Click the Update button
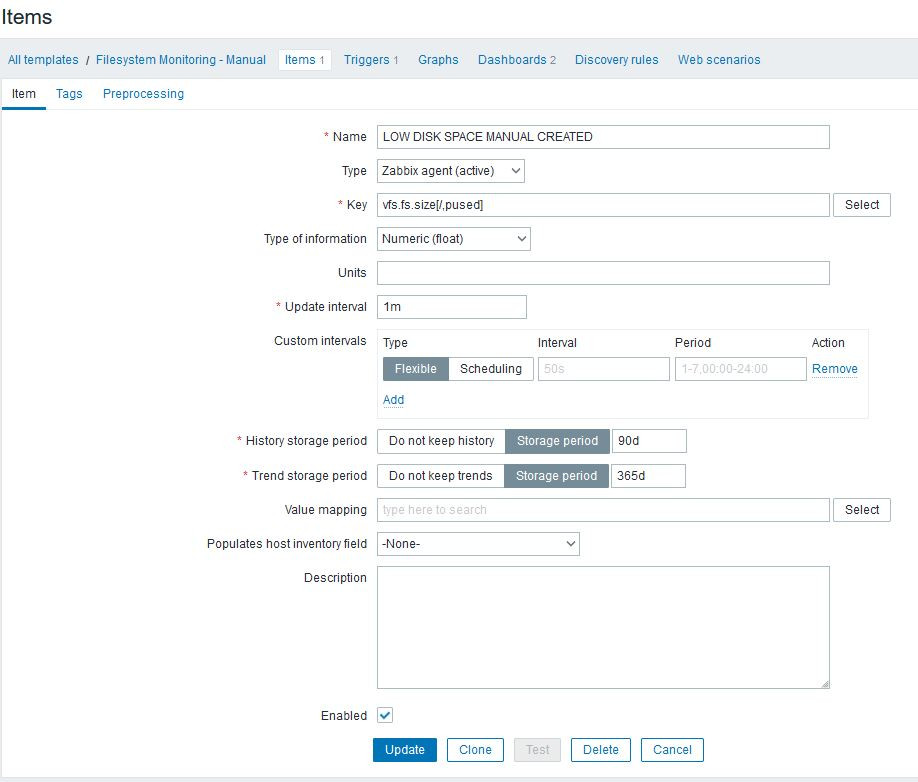The width and height of the screenshot is (918, 782). click(x=404, y=750)
